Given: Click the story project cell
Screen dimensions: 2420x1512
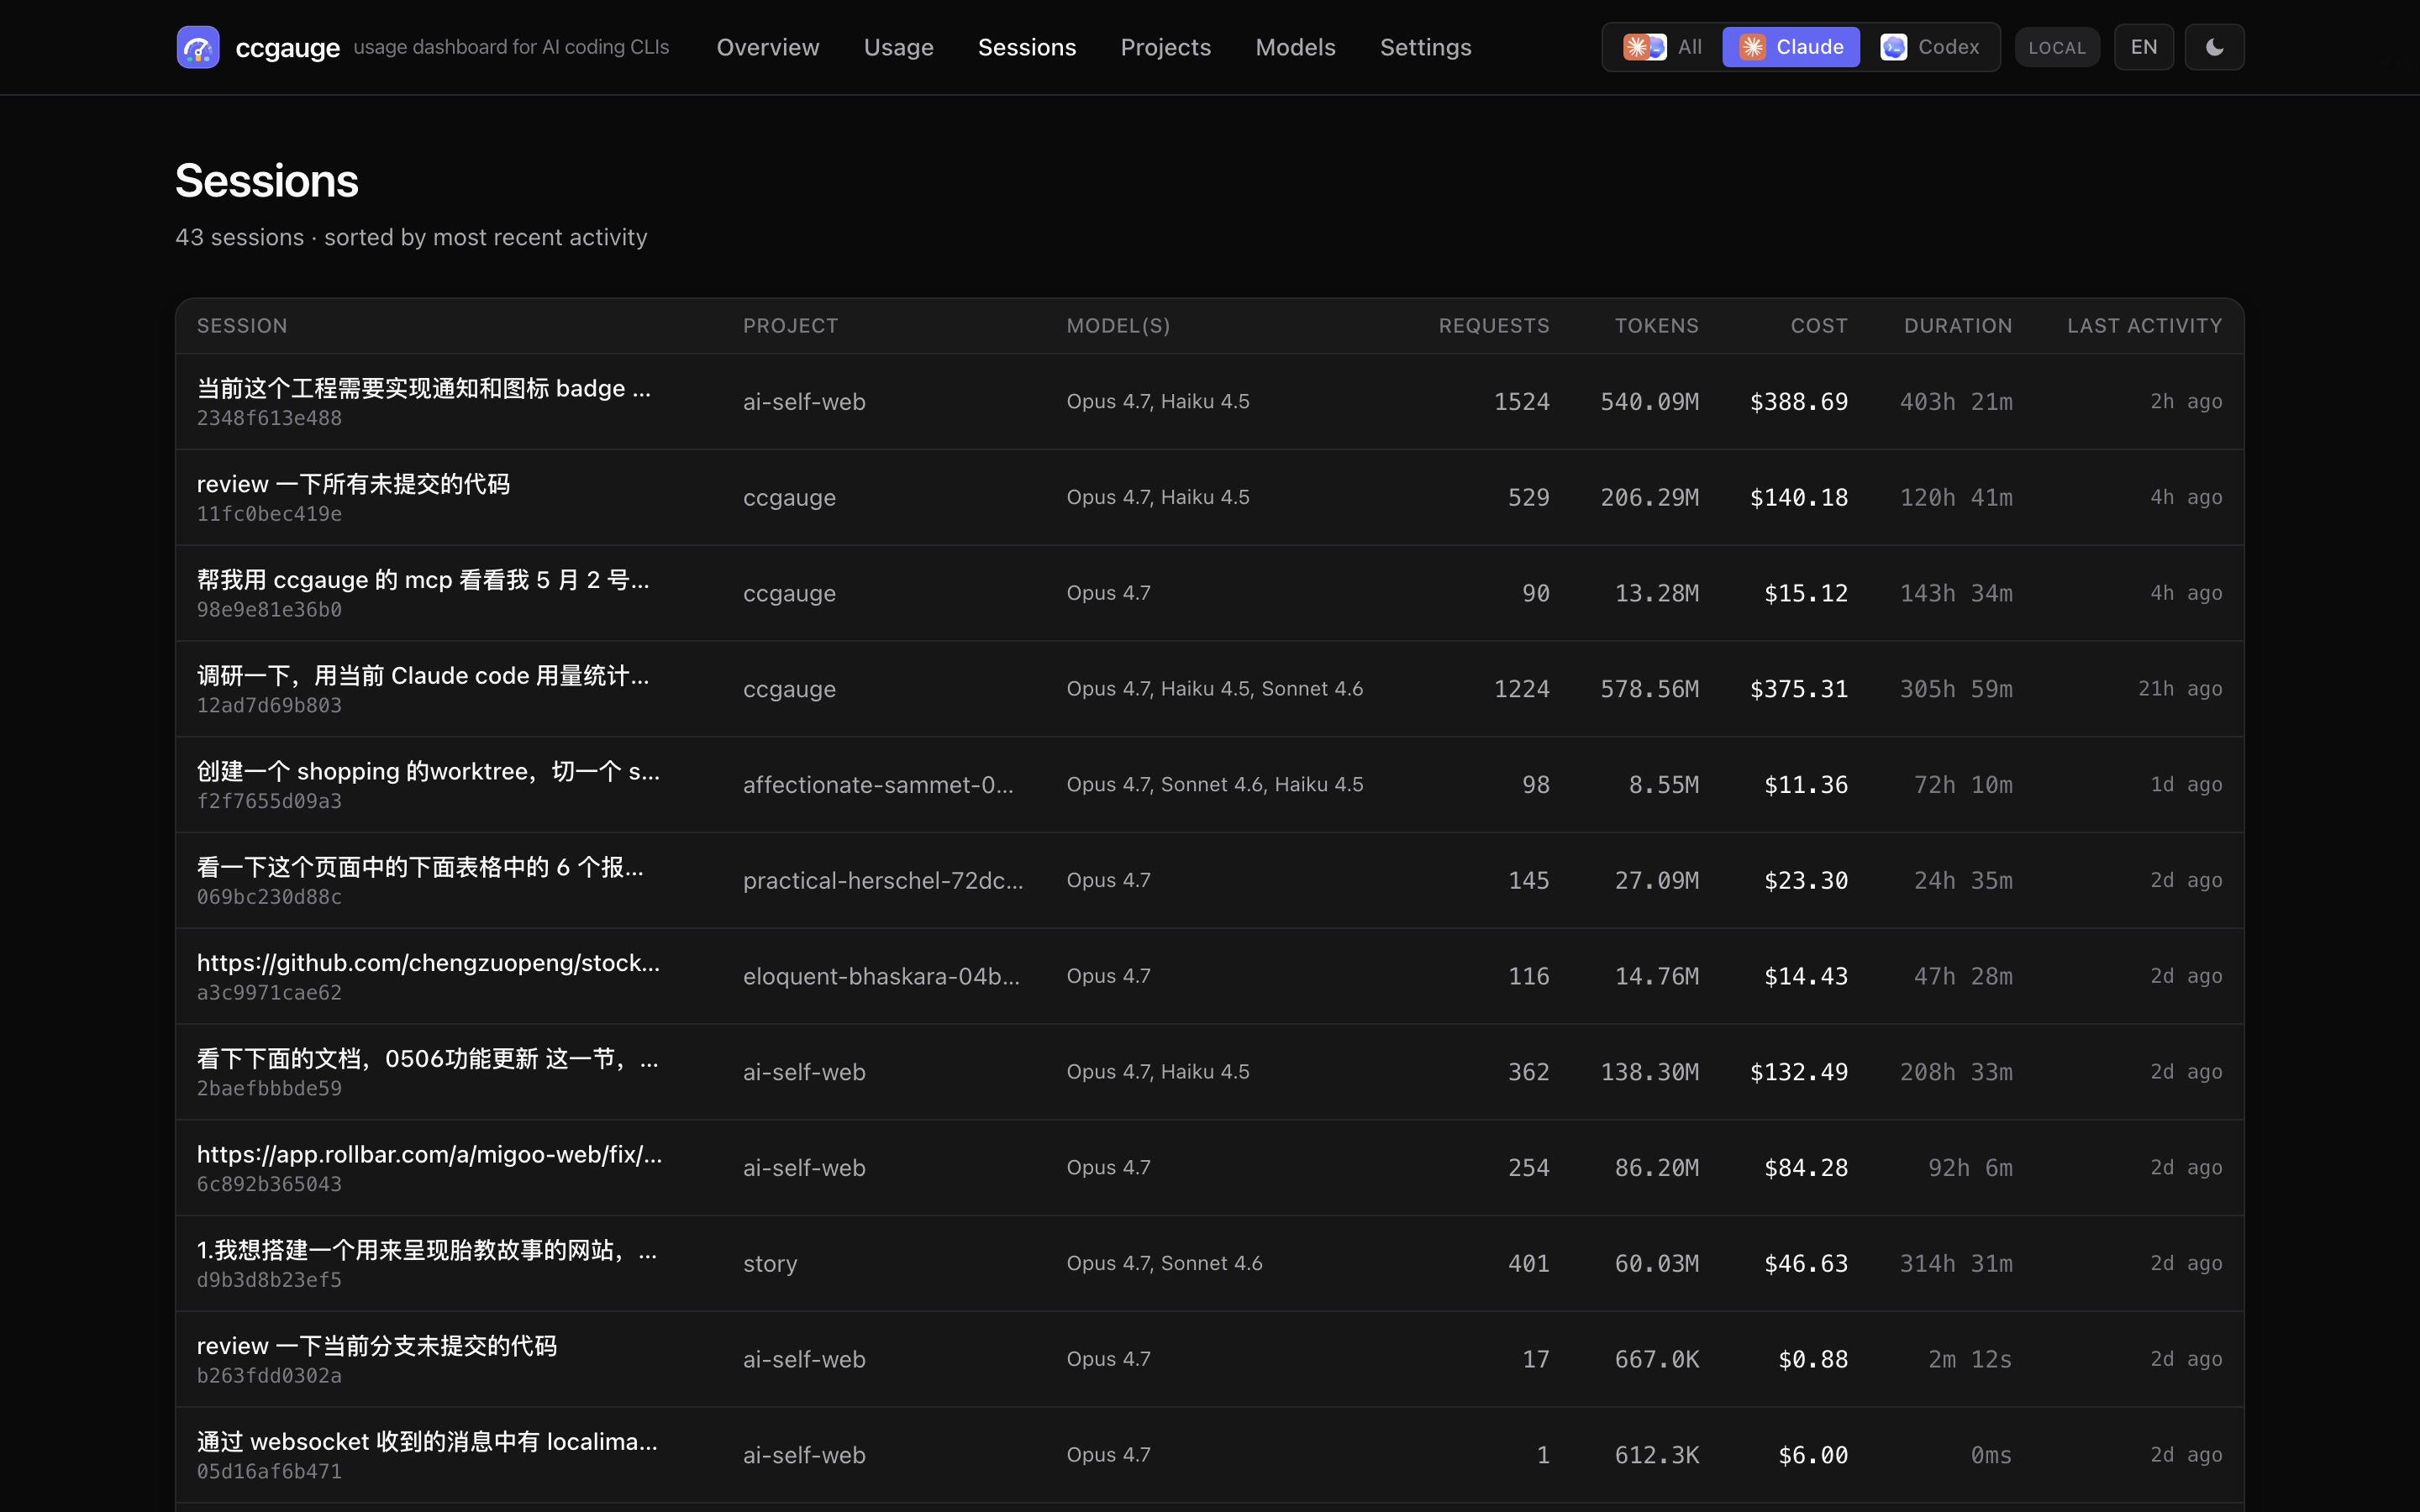Looking at the screenshot, I should (x=769, y=1264).
